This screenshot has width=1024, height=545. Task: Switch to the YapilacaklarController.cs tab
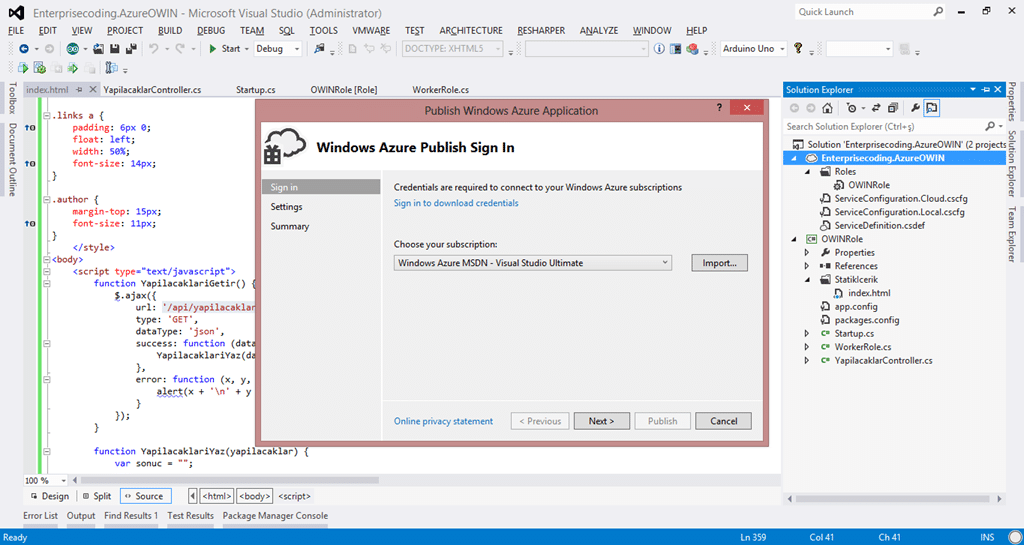152,90
